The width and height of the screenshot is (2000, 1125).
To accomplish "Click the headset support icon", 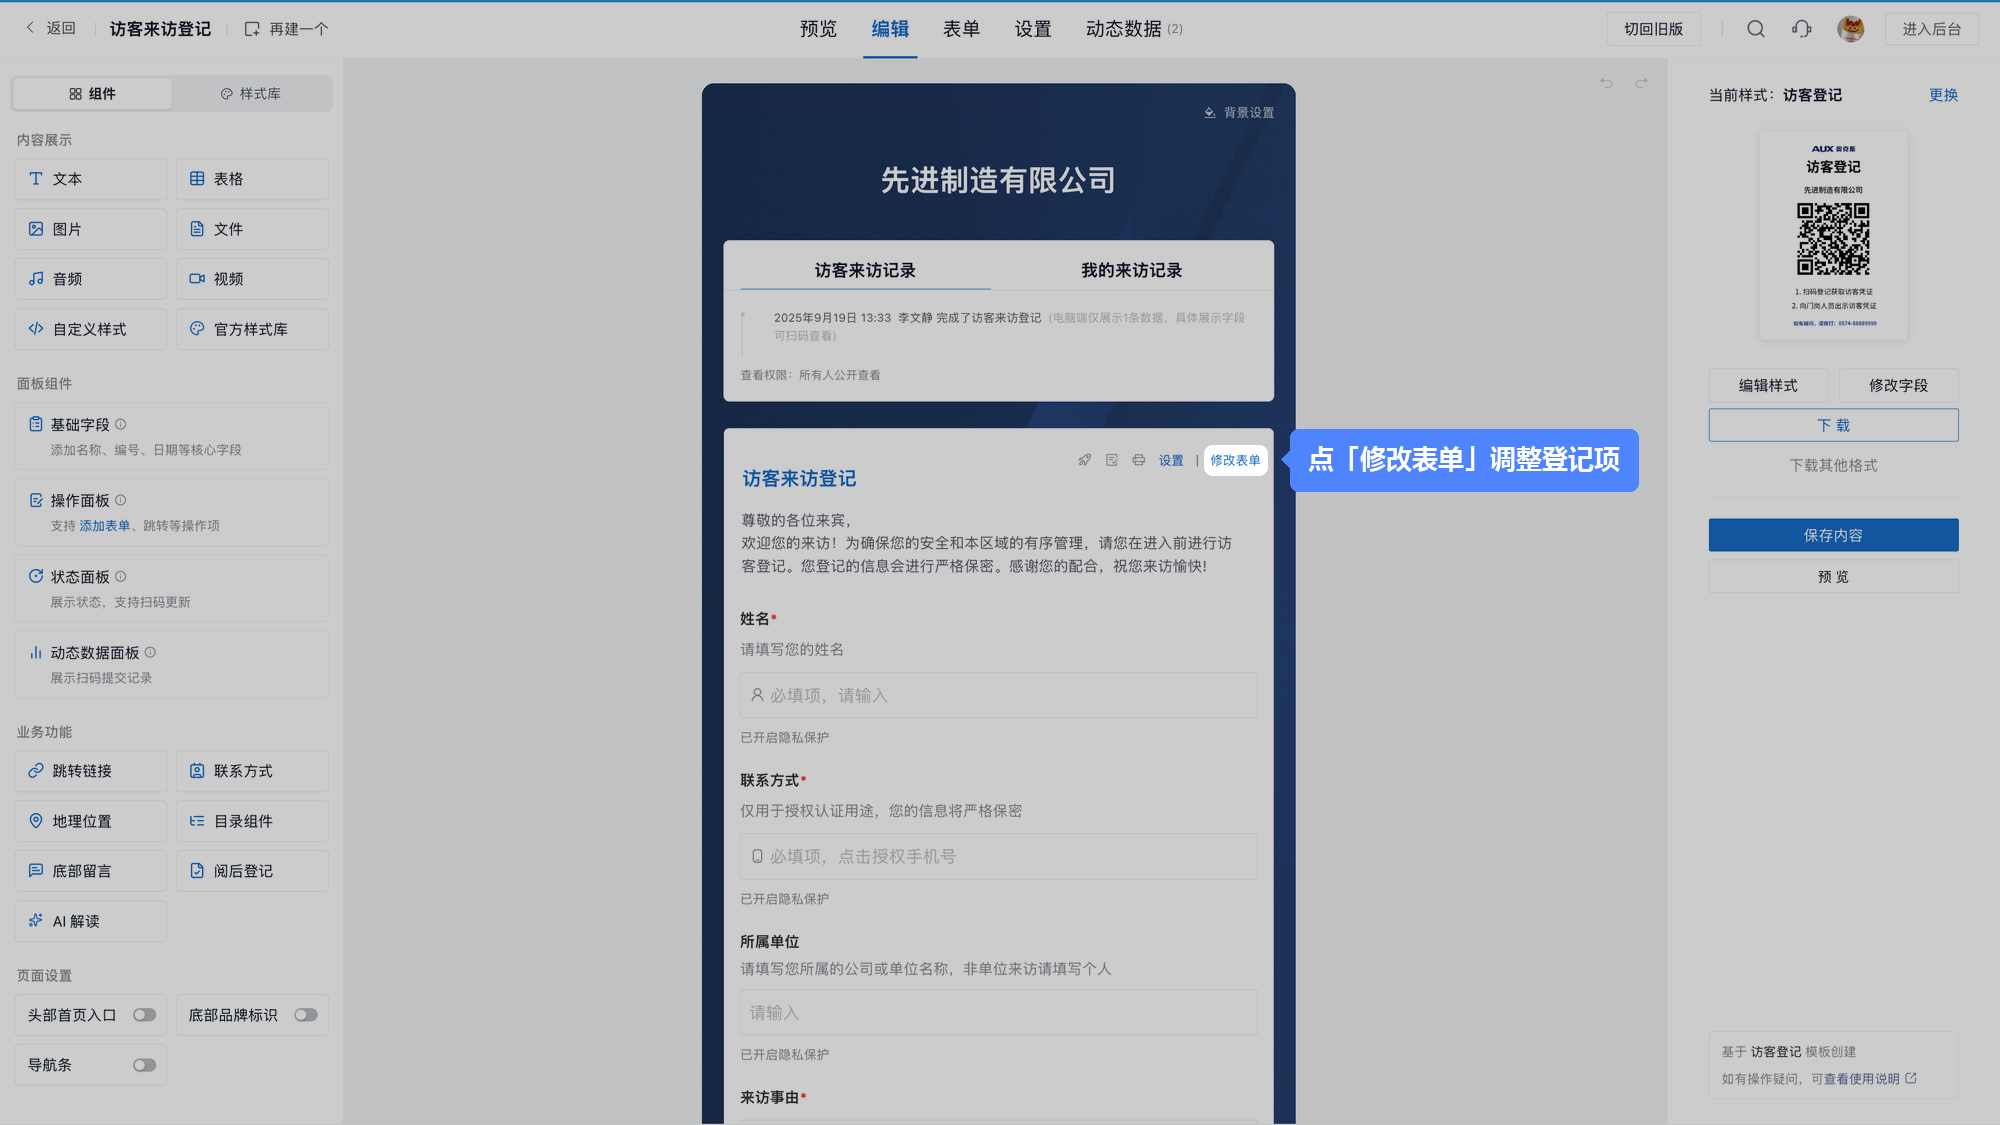I will point(1802,29).
